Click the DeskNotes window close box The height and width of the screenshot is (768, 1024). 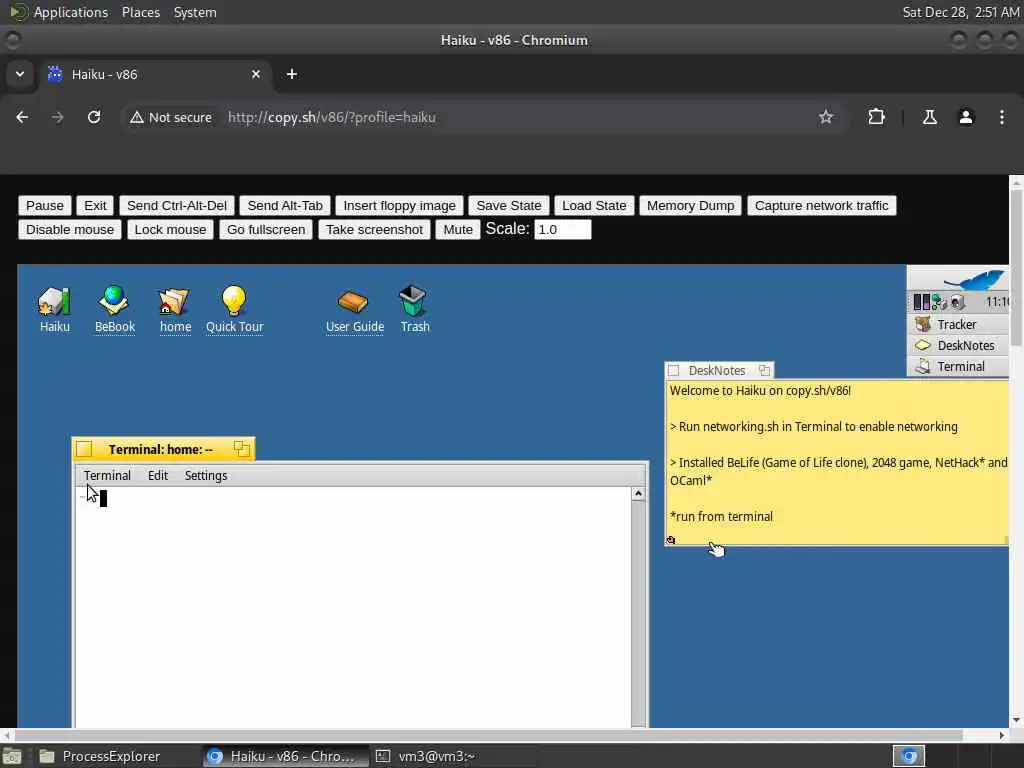pyautogui.click(x=674, y=370)
